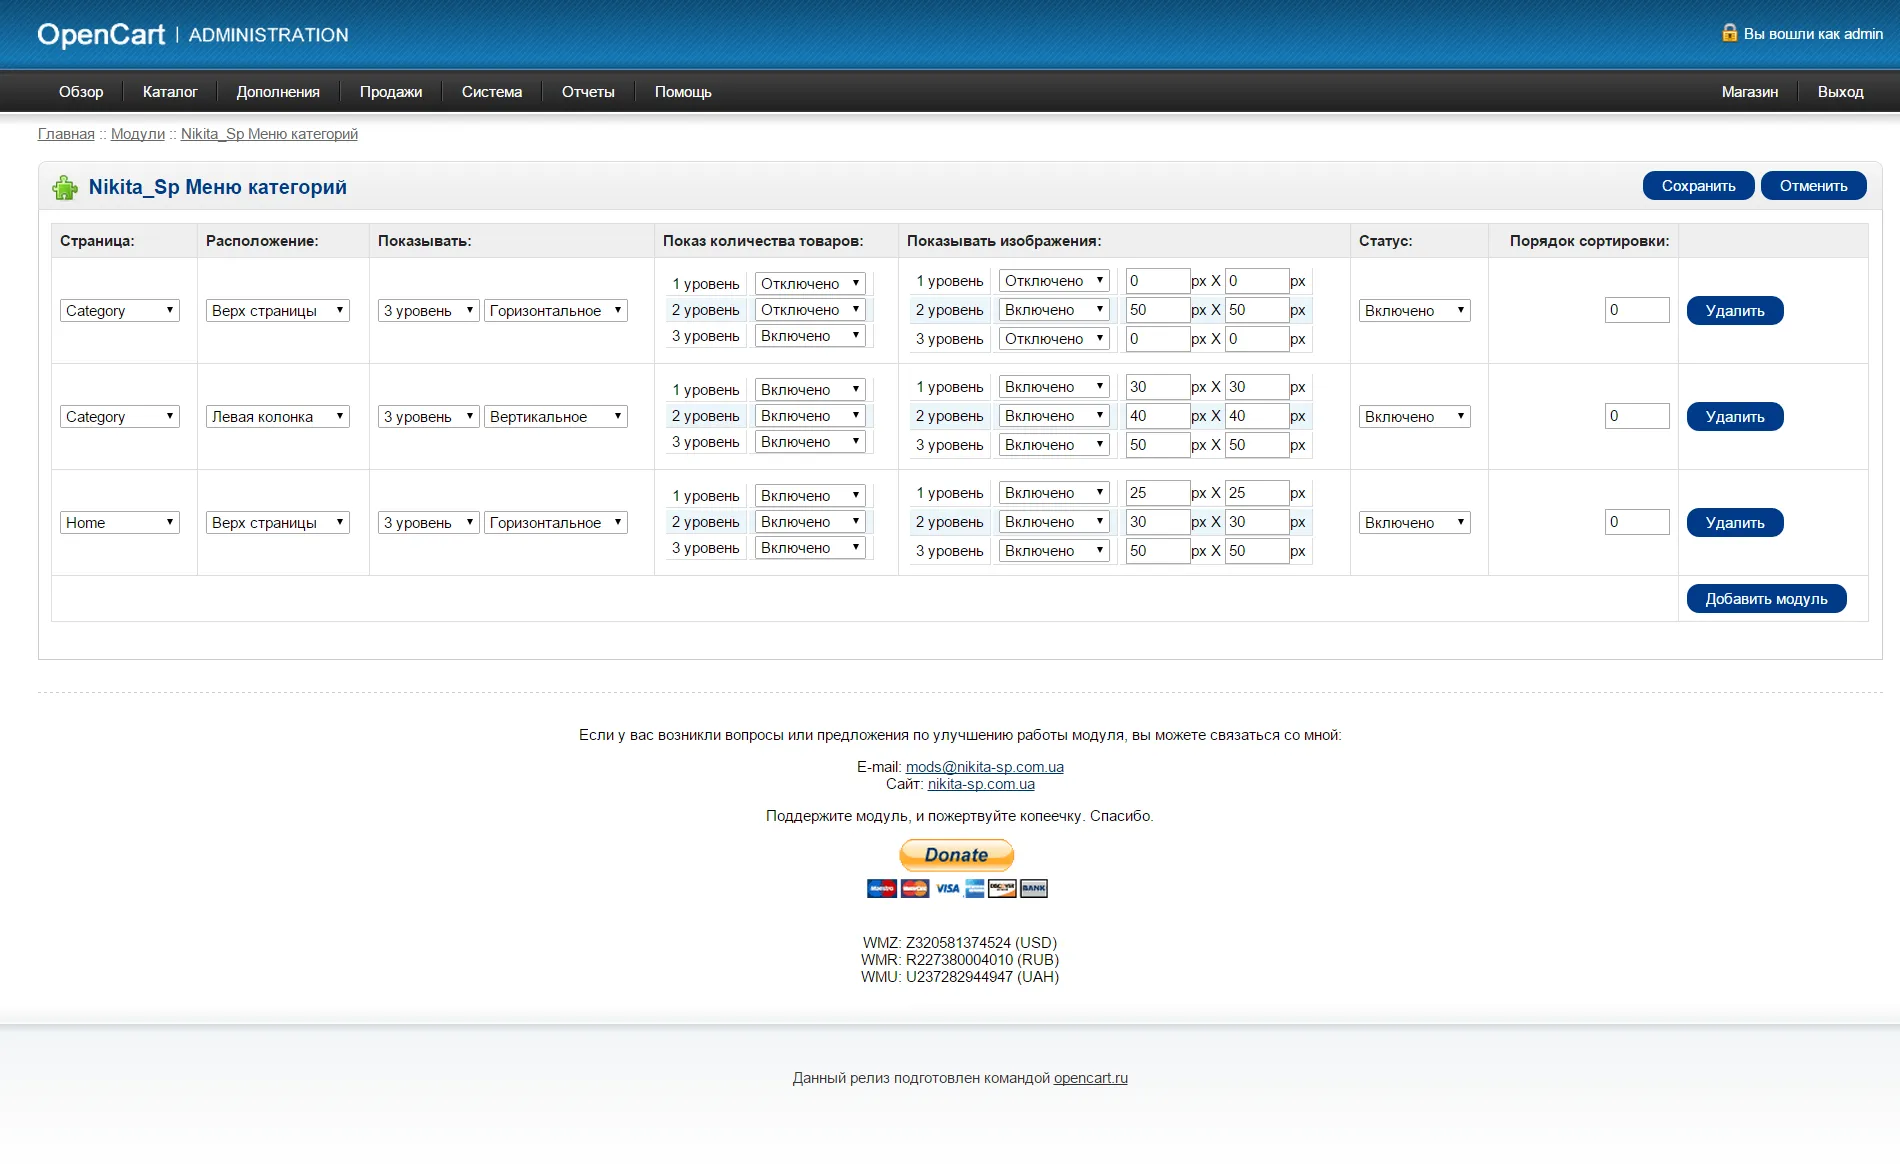Open Home row 3 уровень image display dropdown
1900x1165 pixels.
(x=1054, y=551)
